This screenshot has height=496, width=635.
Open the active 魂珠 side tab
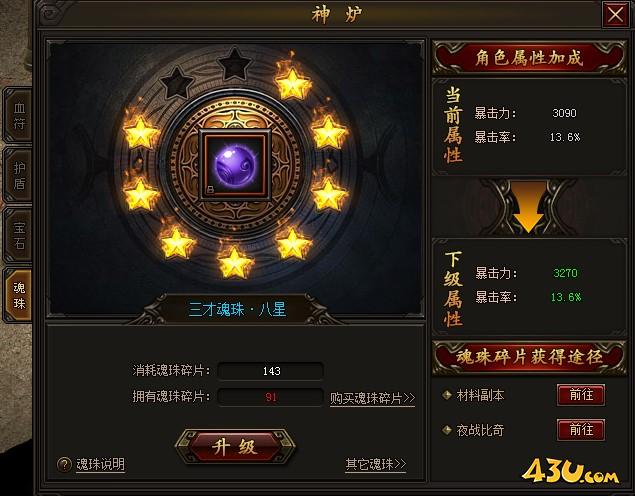click(19, 295)
